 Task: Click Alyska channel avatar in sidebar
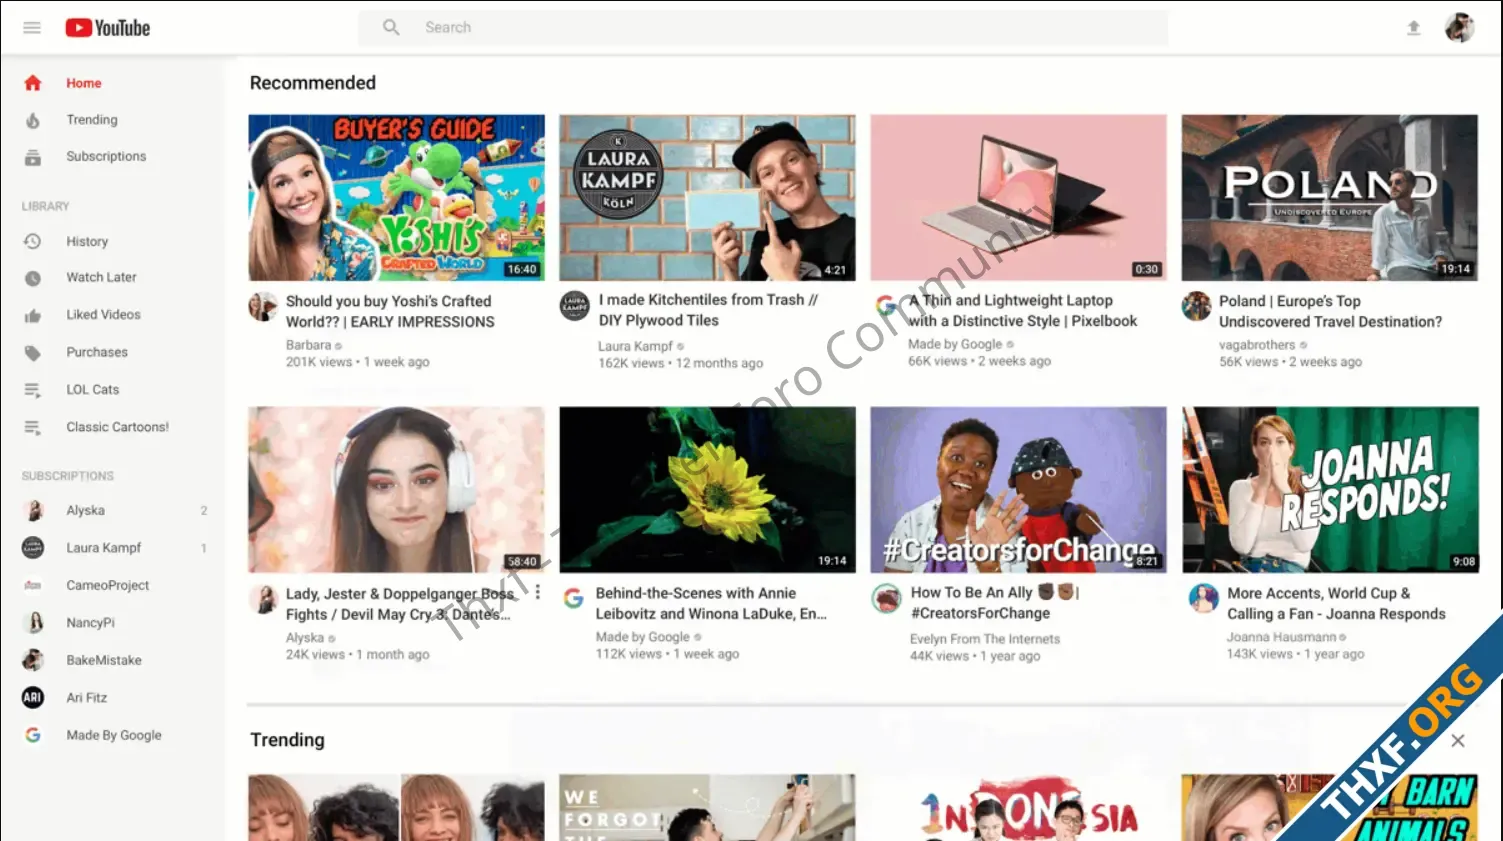(33, 511)
